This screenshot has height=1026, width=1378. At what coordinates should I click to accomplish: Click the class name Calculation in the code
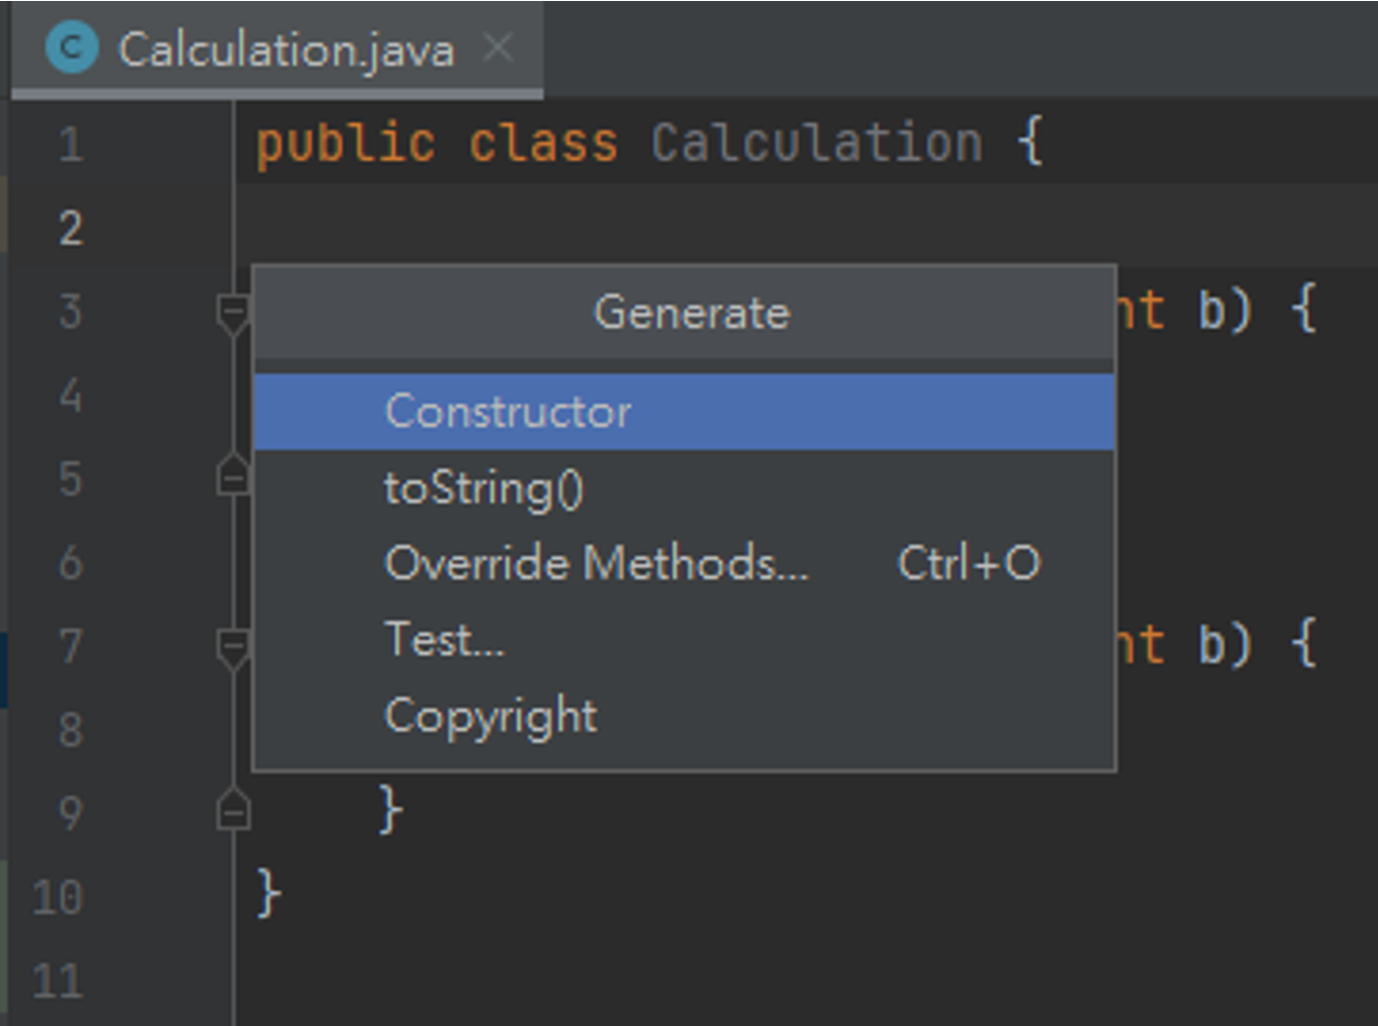click(816, 142)
